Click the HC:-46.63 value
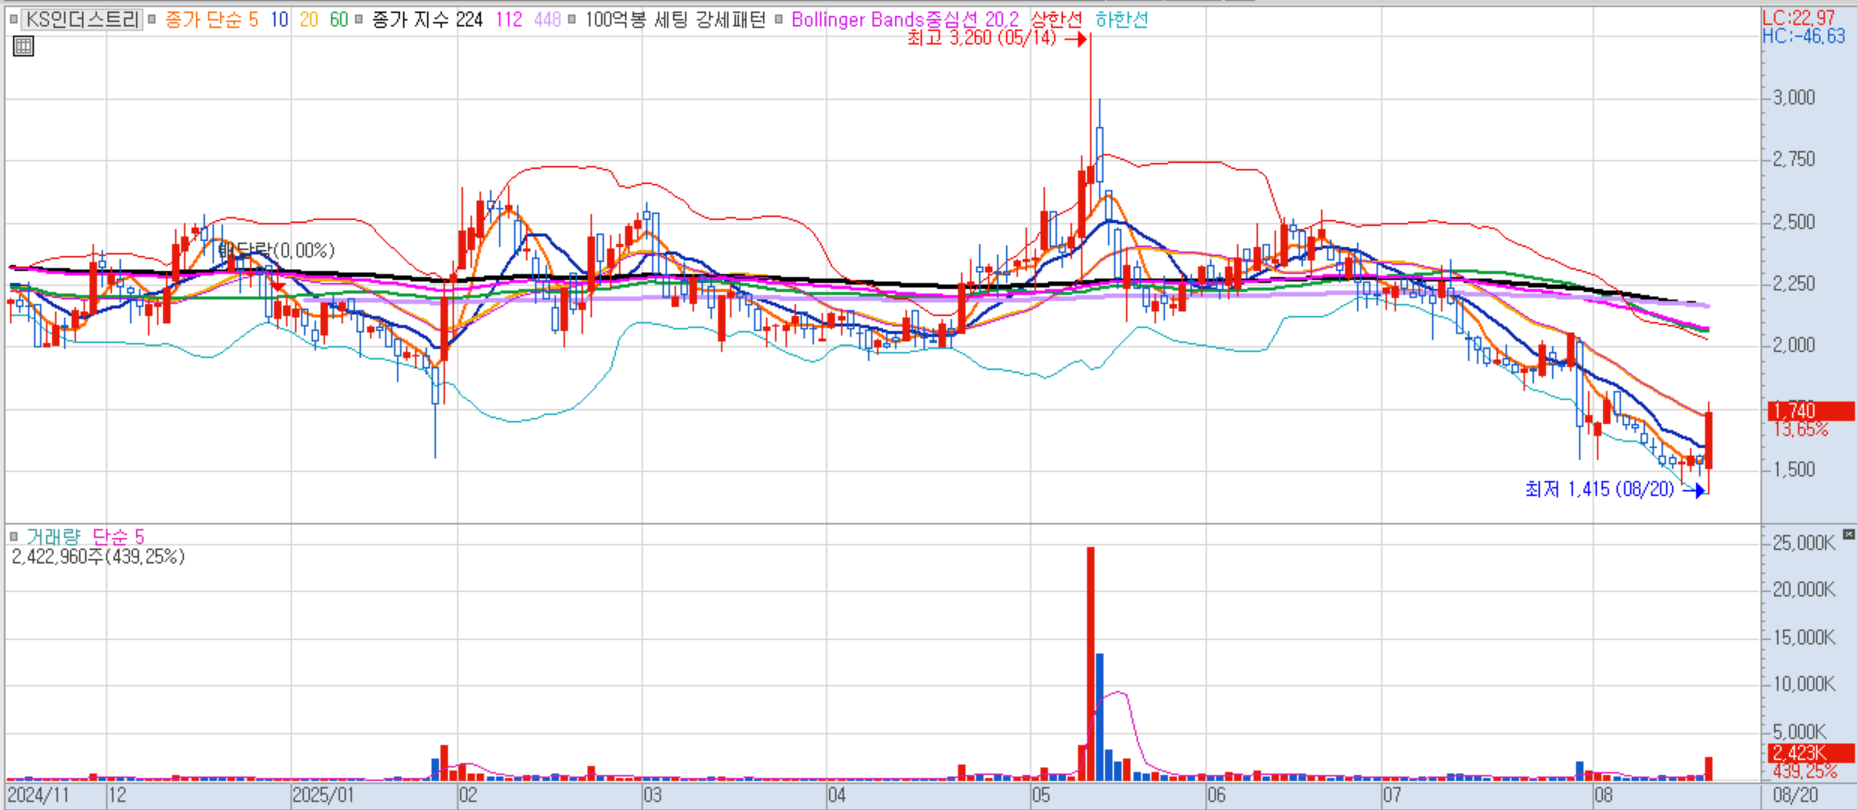Viewport: 1857px width, 810px height. coord(1803,36)
